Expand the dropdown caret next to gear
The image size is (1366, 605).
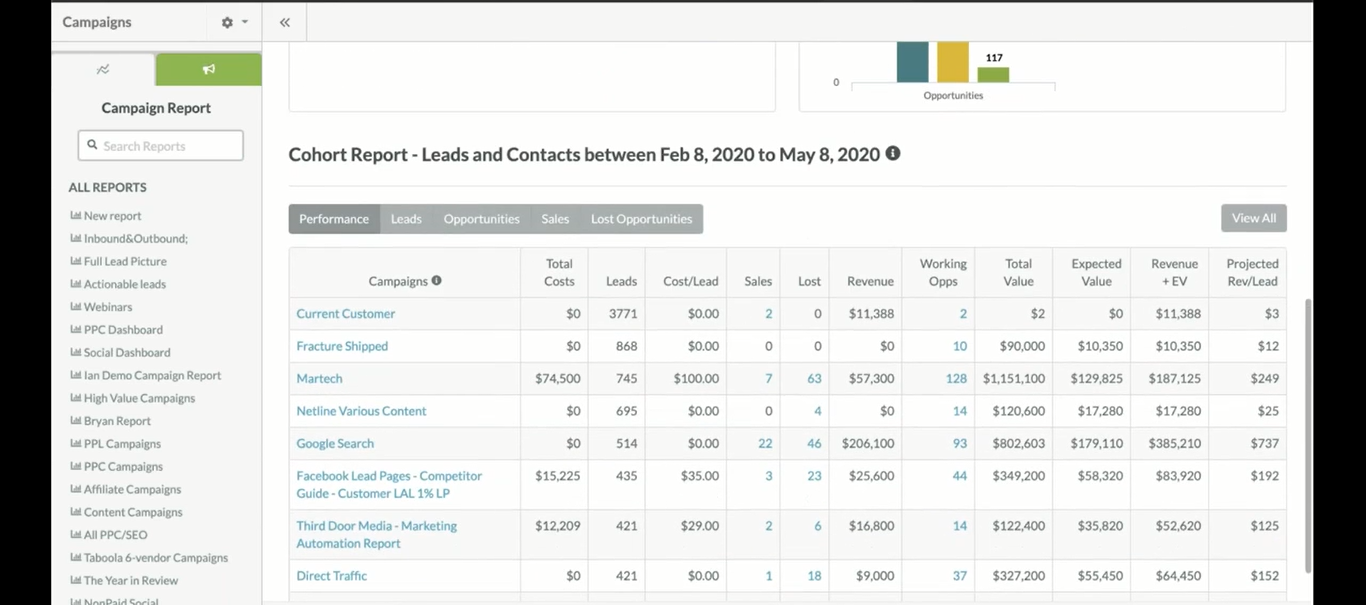click(x=245, y=22)
